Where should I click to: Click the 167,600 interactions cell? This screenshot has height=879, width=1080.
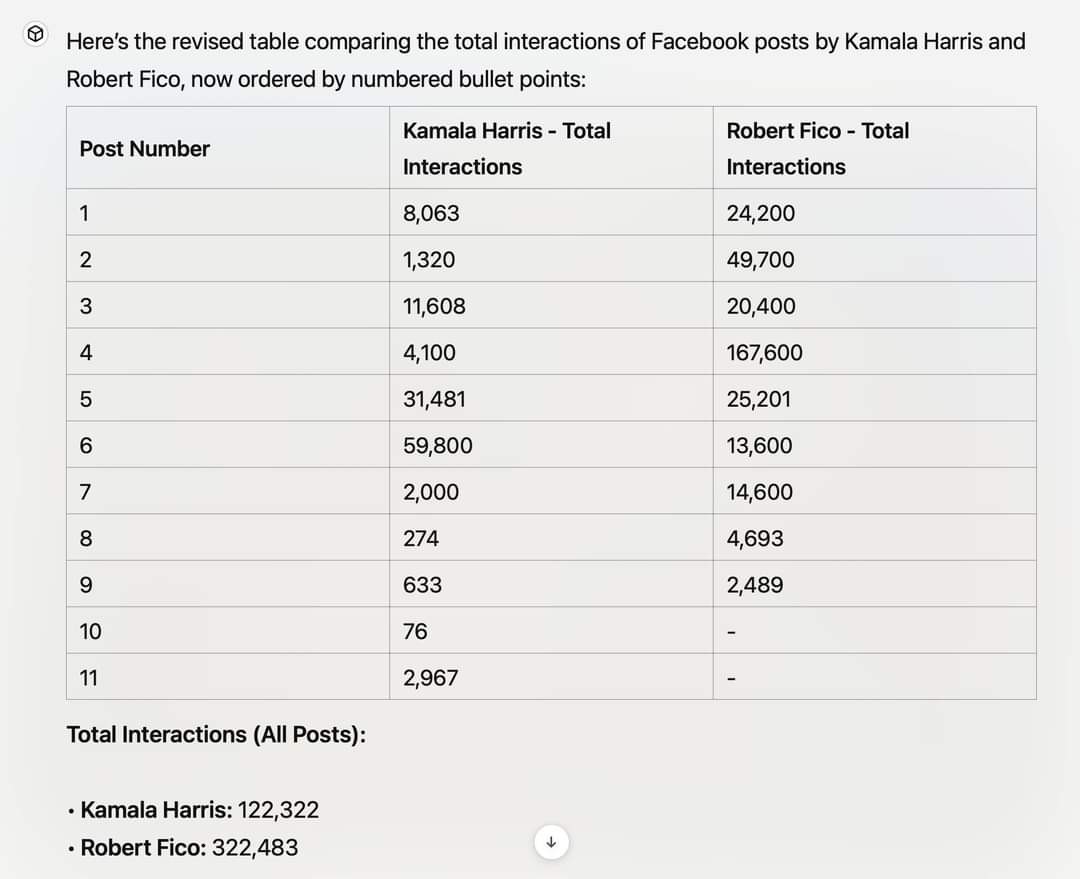click(x=764, y=353)
